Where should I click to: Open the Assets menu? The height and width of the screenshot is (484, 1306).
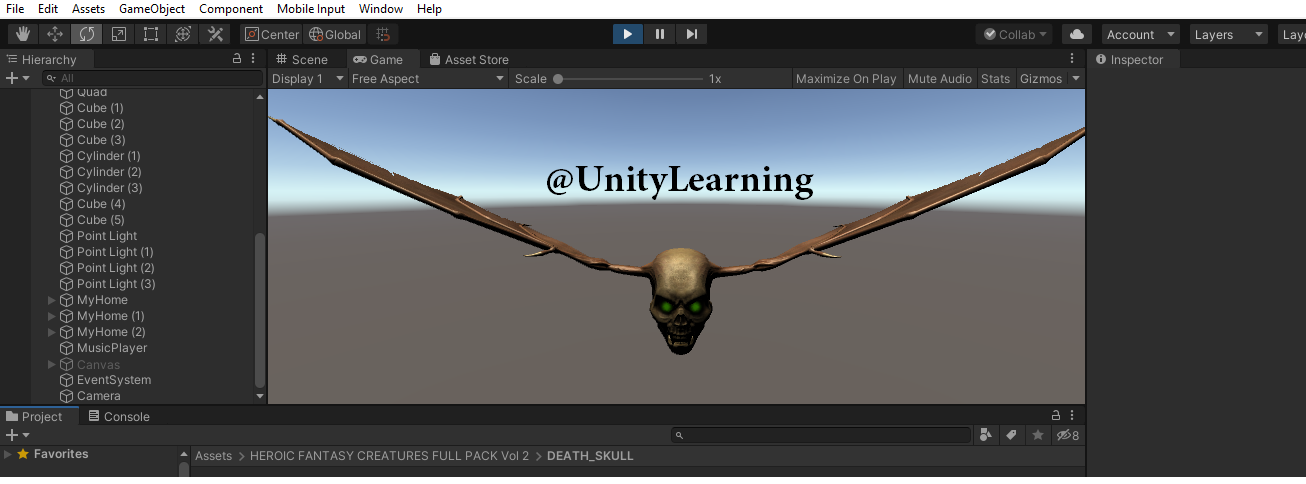click(88, 9)
